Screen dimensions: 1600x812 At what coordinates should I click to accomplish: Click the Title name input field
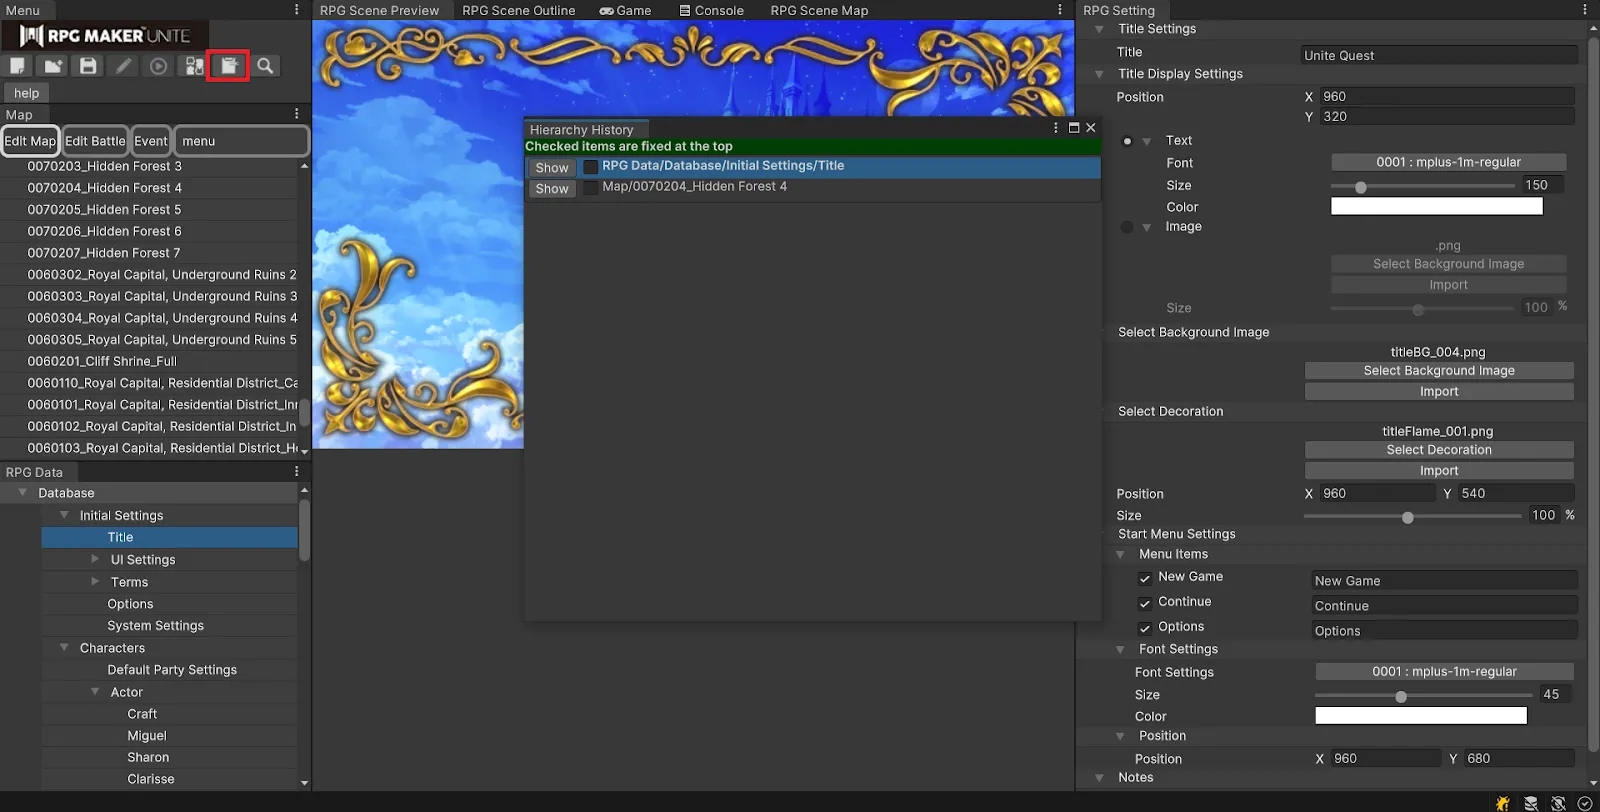click(x=1438, y=56)
